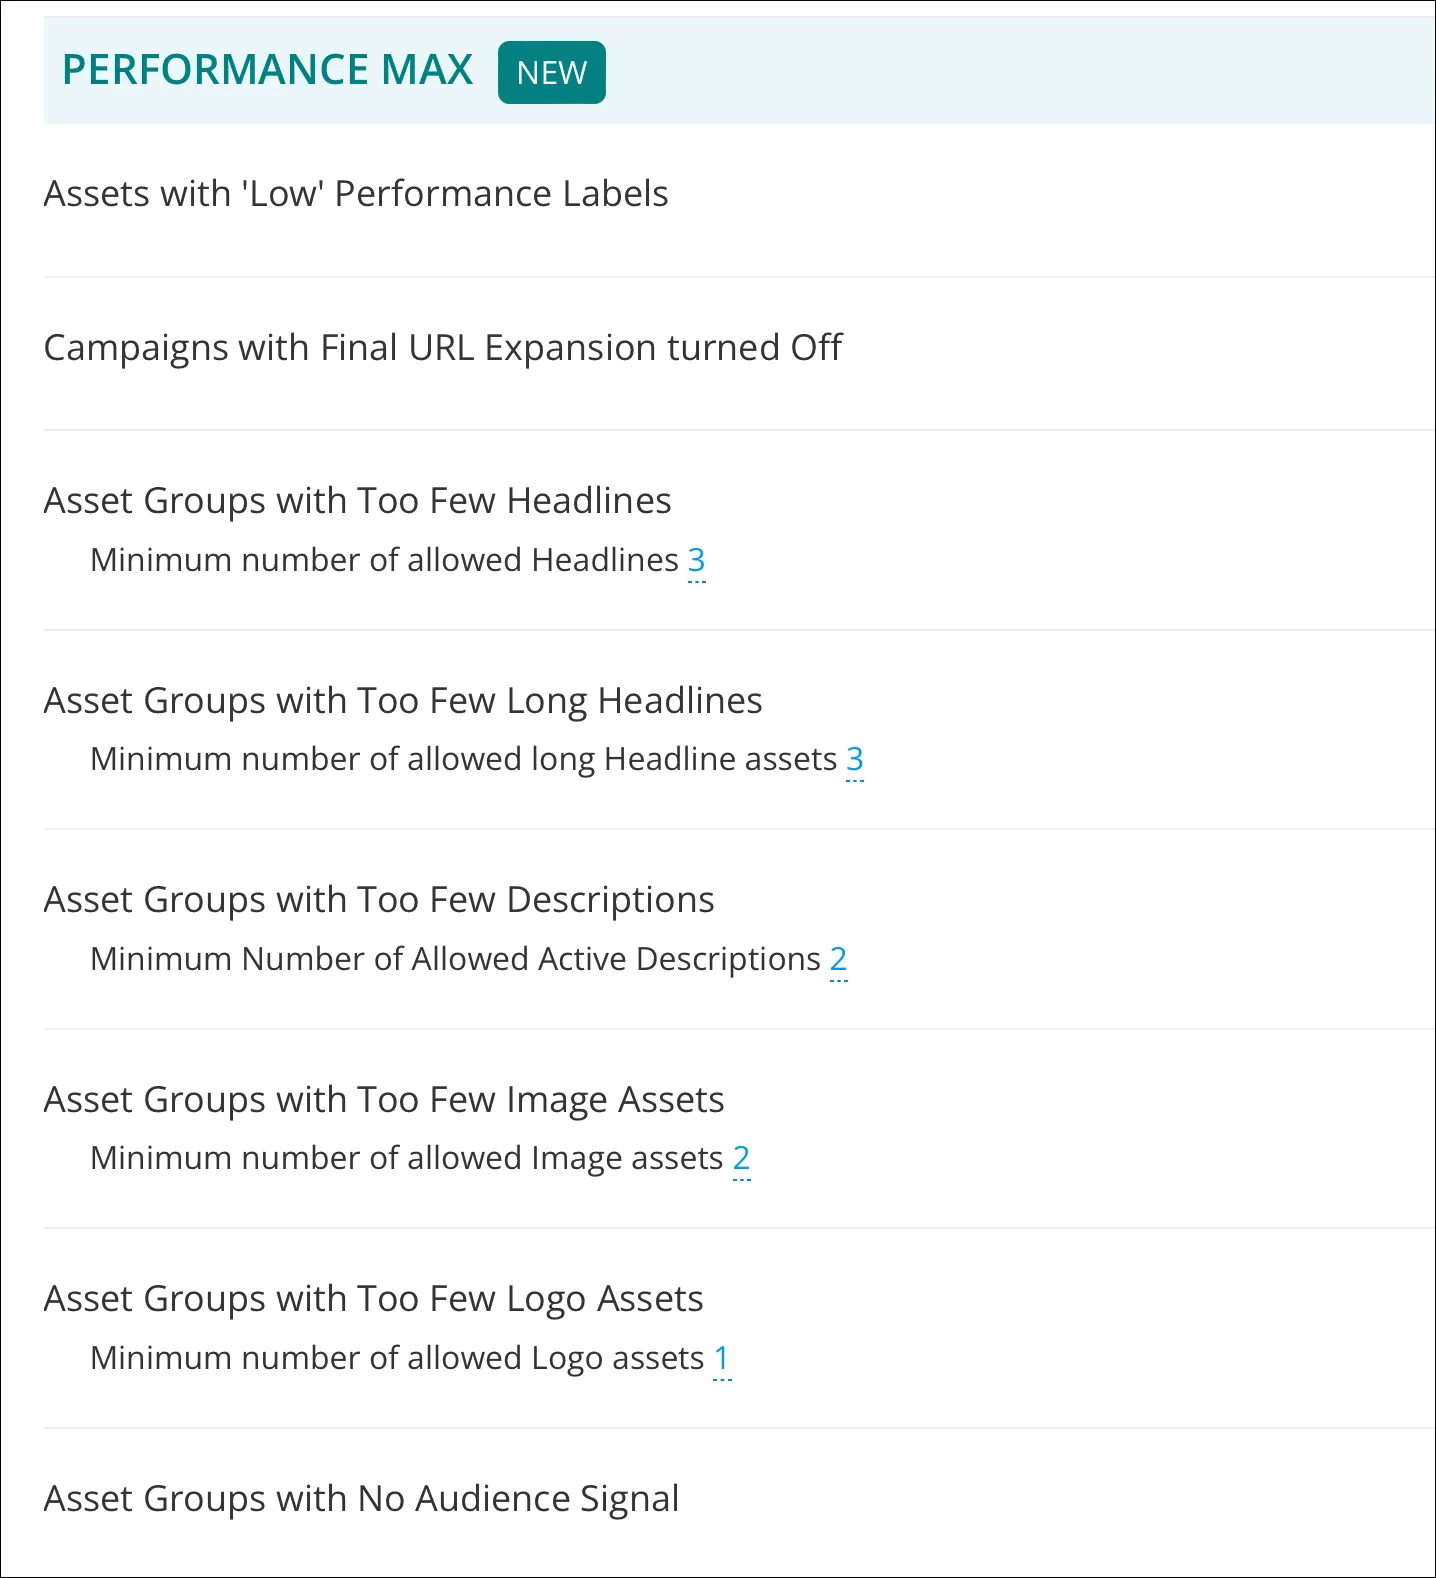
Task: Click Minimum Number of Allowed Active Descriptions label
Action: coord(455,959)
